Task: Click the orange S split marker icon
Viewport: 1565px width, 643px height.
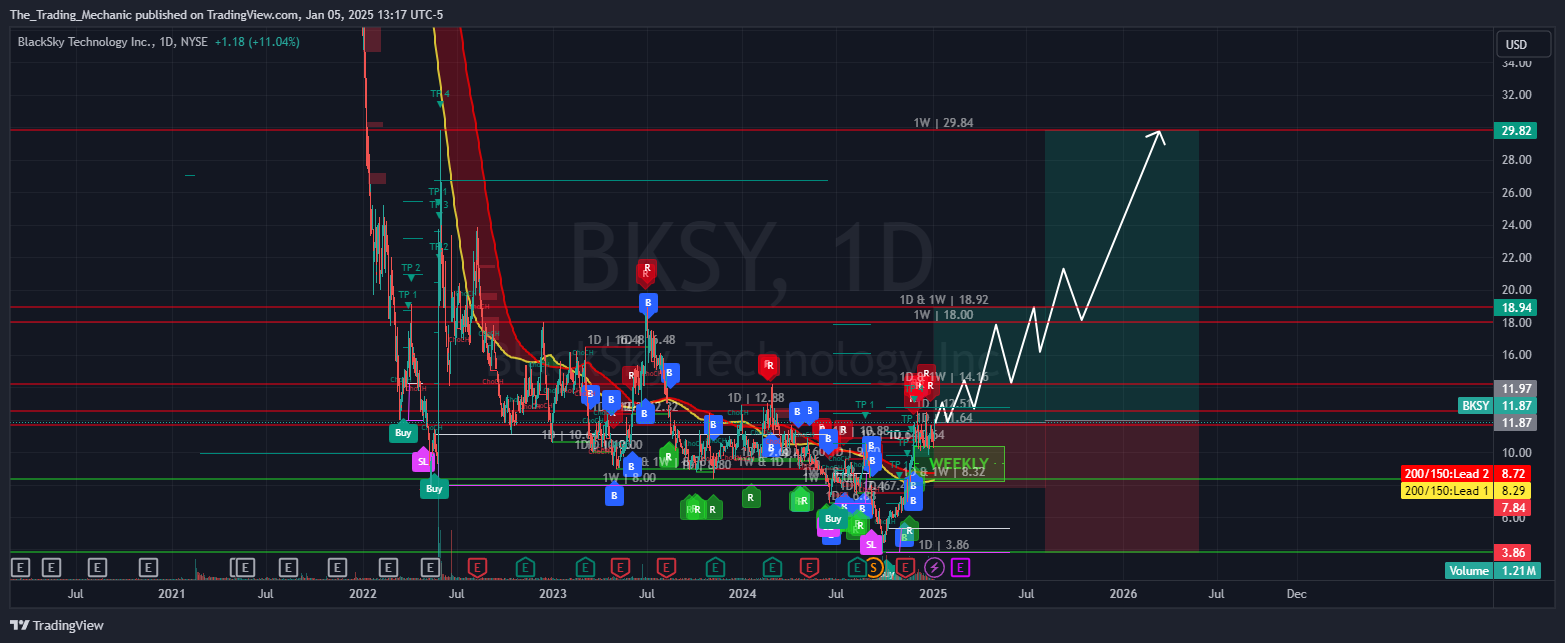Action: coord(874,568)
